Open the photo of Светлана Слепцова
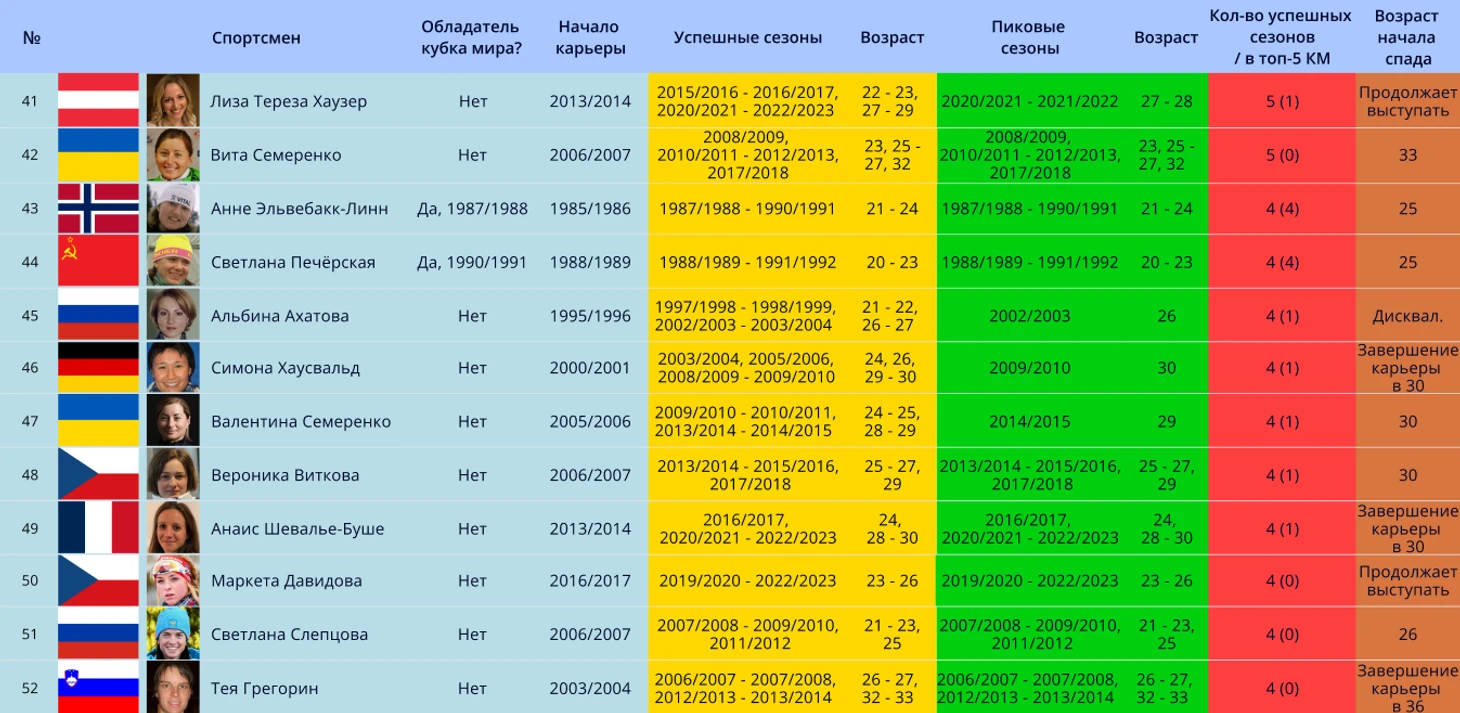The width and height of the screenshot is (1460, 713). 173,634
